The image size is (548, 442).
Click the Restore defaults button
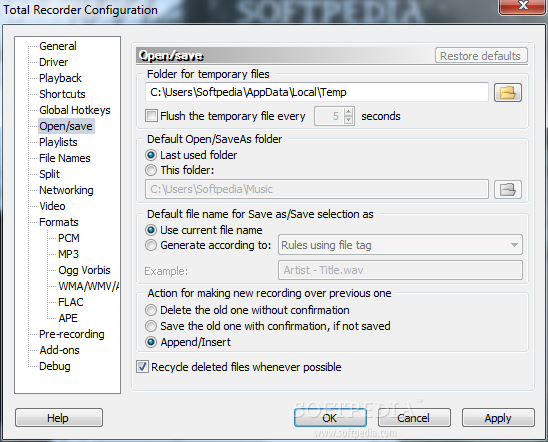tap(481, 56)
